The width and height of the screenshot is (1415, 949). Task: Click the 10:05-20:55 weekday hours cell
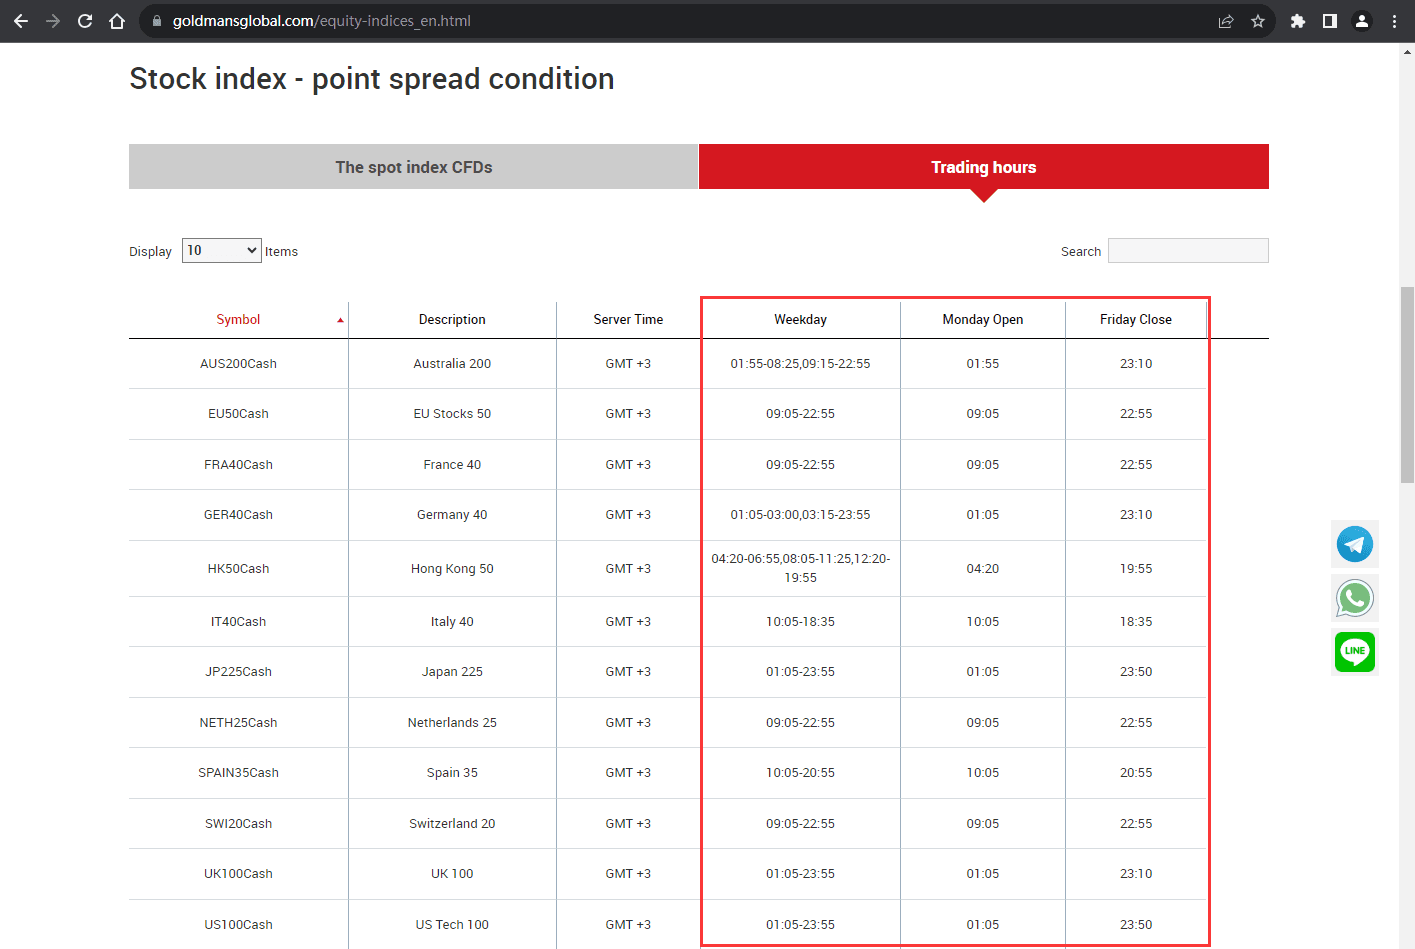[x=800, y=773]
